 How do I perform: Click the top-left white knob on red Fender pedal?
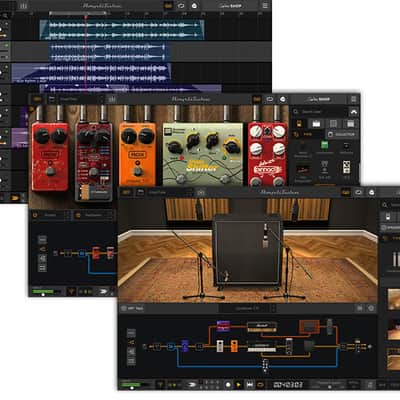click(x=256, y=132)
